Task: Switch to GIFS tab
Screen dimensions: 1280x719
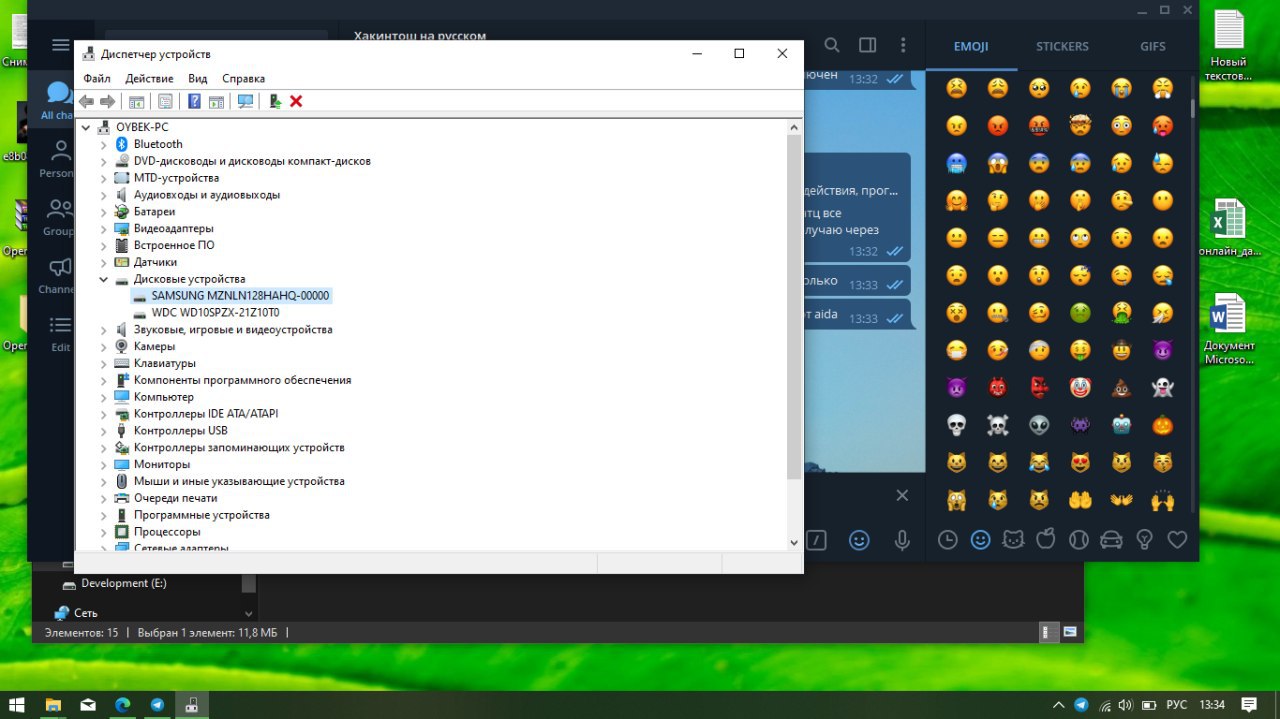Action: coord(1153,46)
